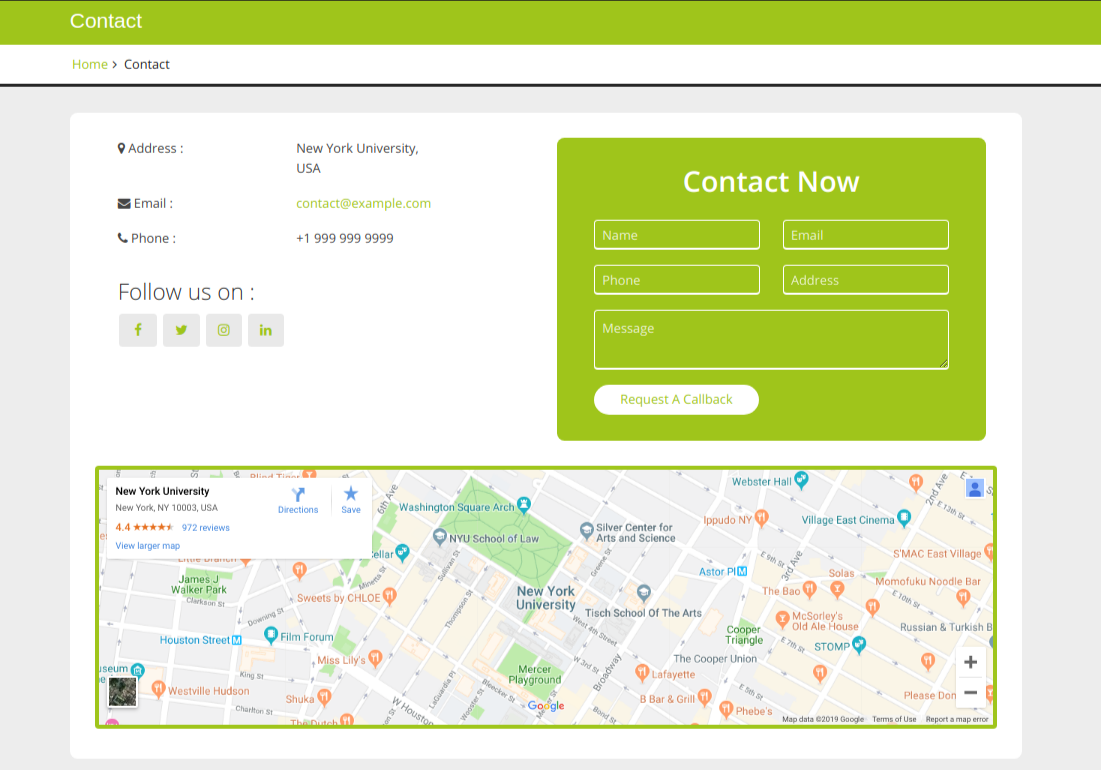The width and height of the screenshot is (1101, 770).
Task: Zoom out on the map
Action: [970, 692]
